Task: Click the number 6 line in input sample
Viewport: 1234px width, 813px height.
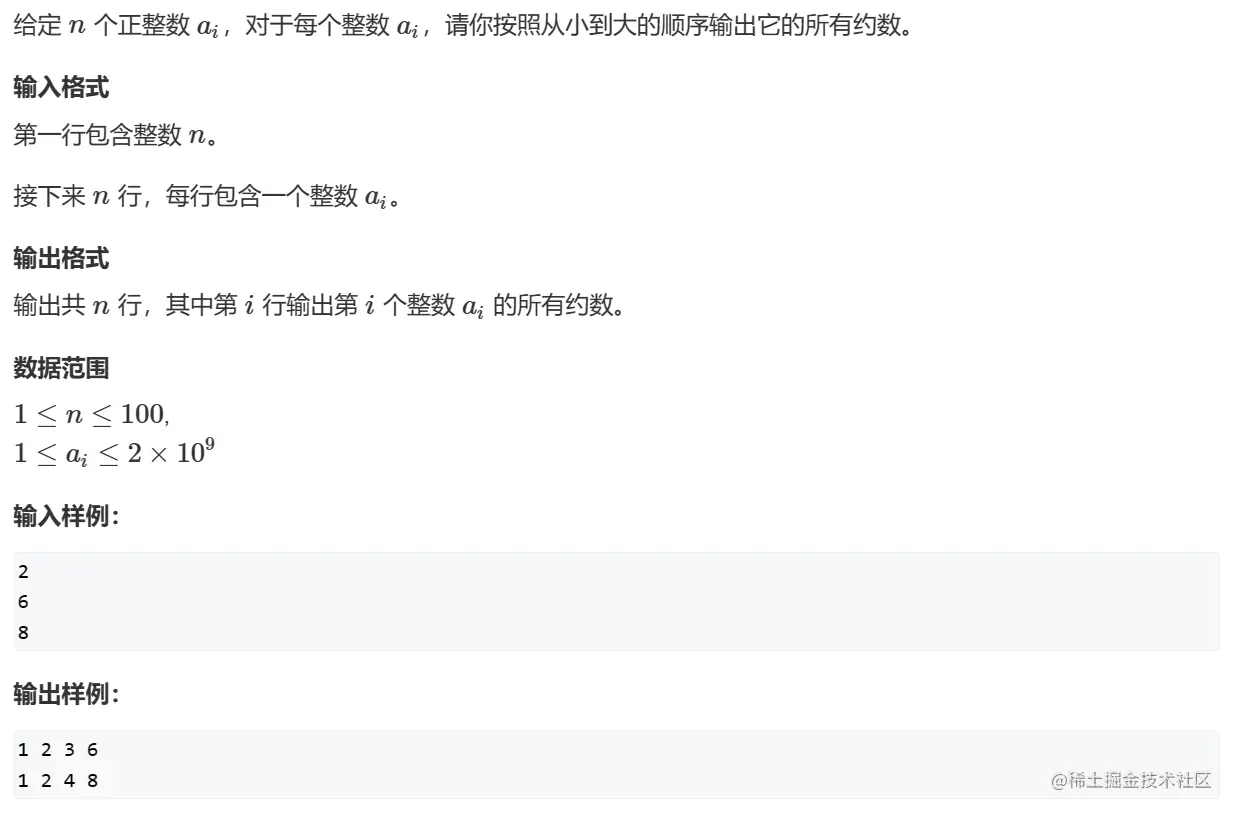Action: pyautogui.click(x=23, y=603)
